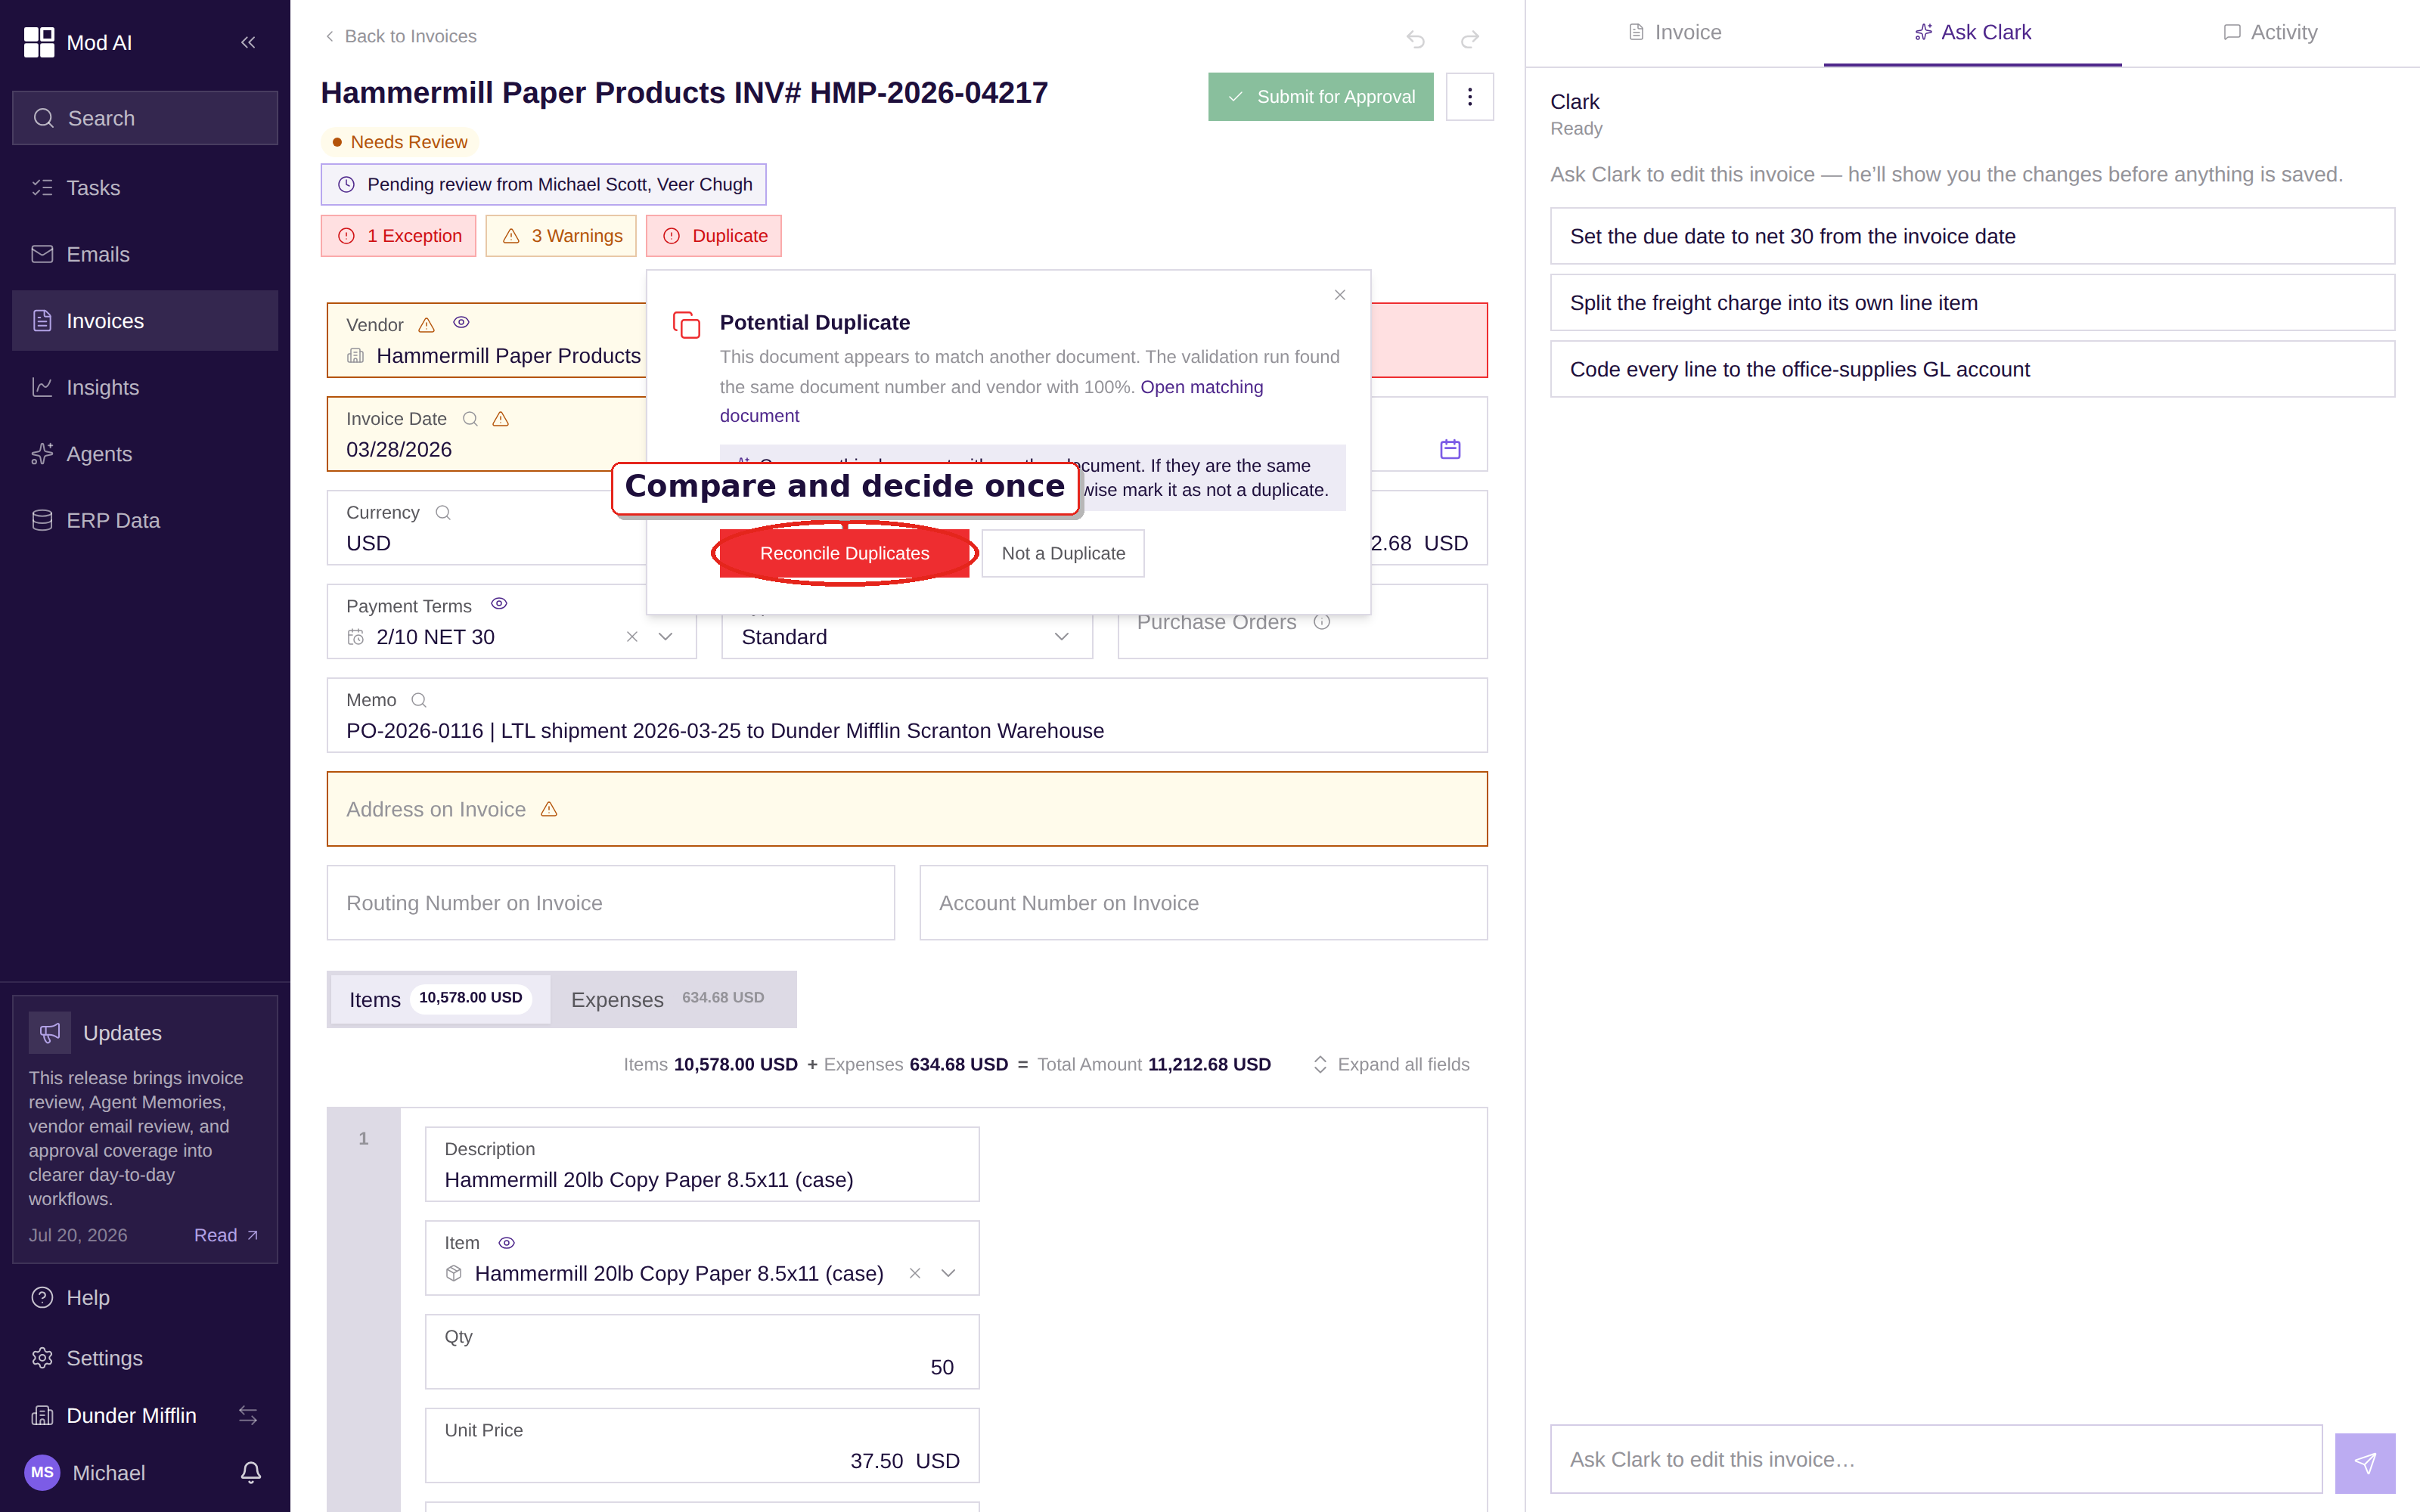The height and width of the screenshot is (1512, 2420).
Task: Switch organization via the Dunder Mifflin swap icon
Action: point(248,1415)
